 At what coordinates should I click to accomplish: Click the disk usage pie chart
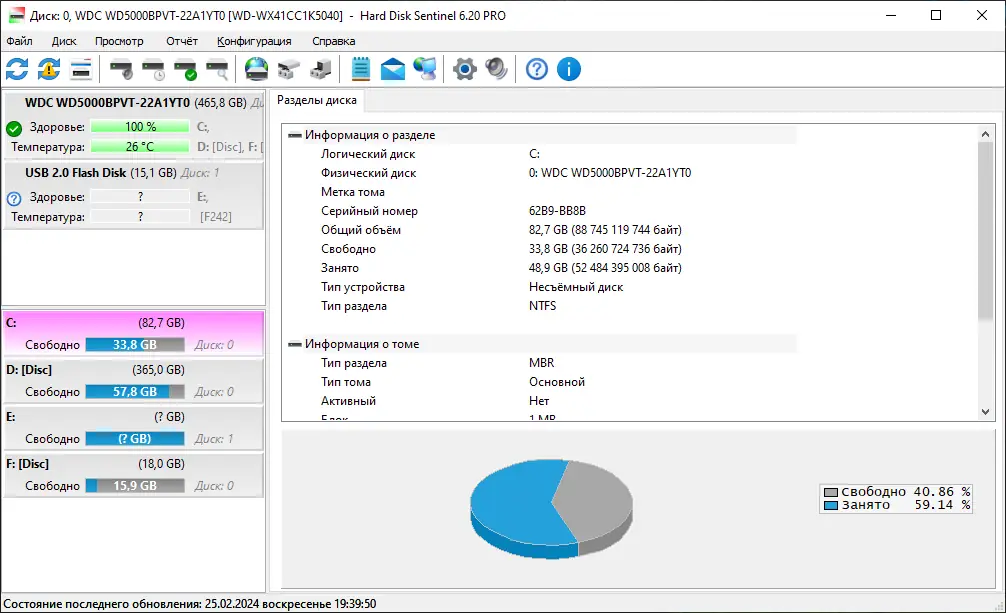552,508
